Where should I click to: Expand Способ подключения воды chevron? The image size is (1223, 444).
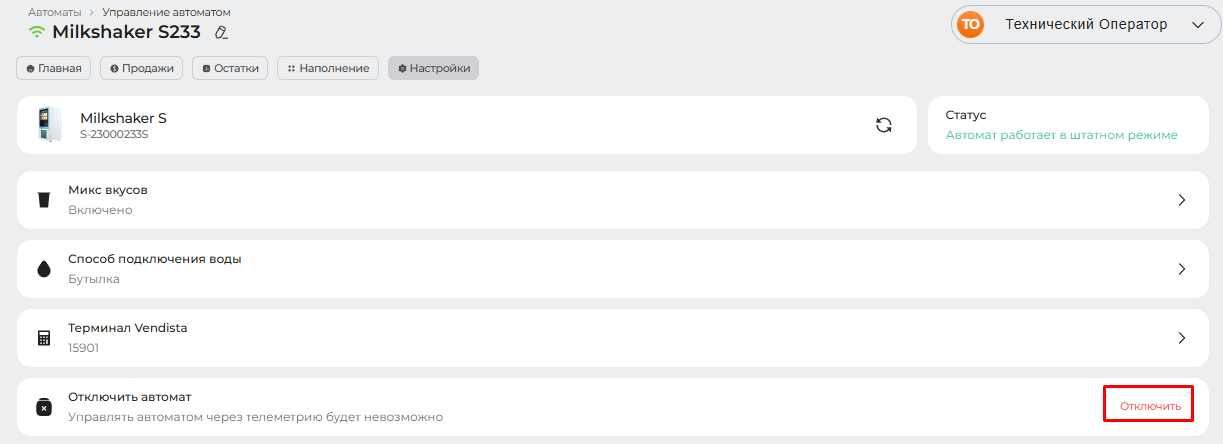click(x=1181, y=269)
